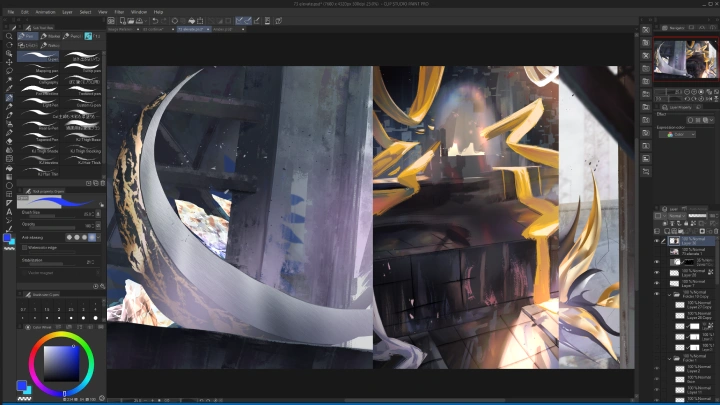
Task: Click the New document icon
Action: point(123,21)
